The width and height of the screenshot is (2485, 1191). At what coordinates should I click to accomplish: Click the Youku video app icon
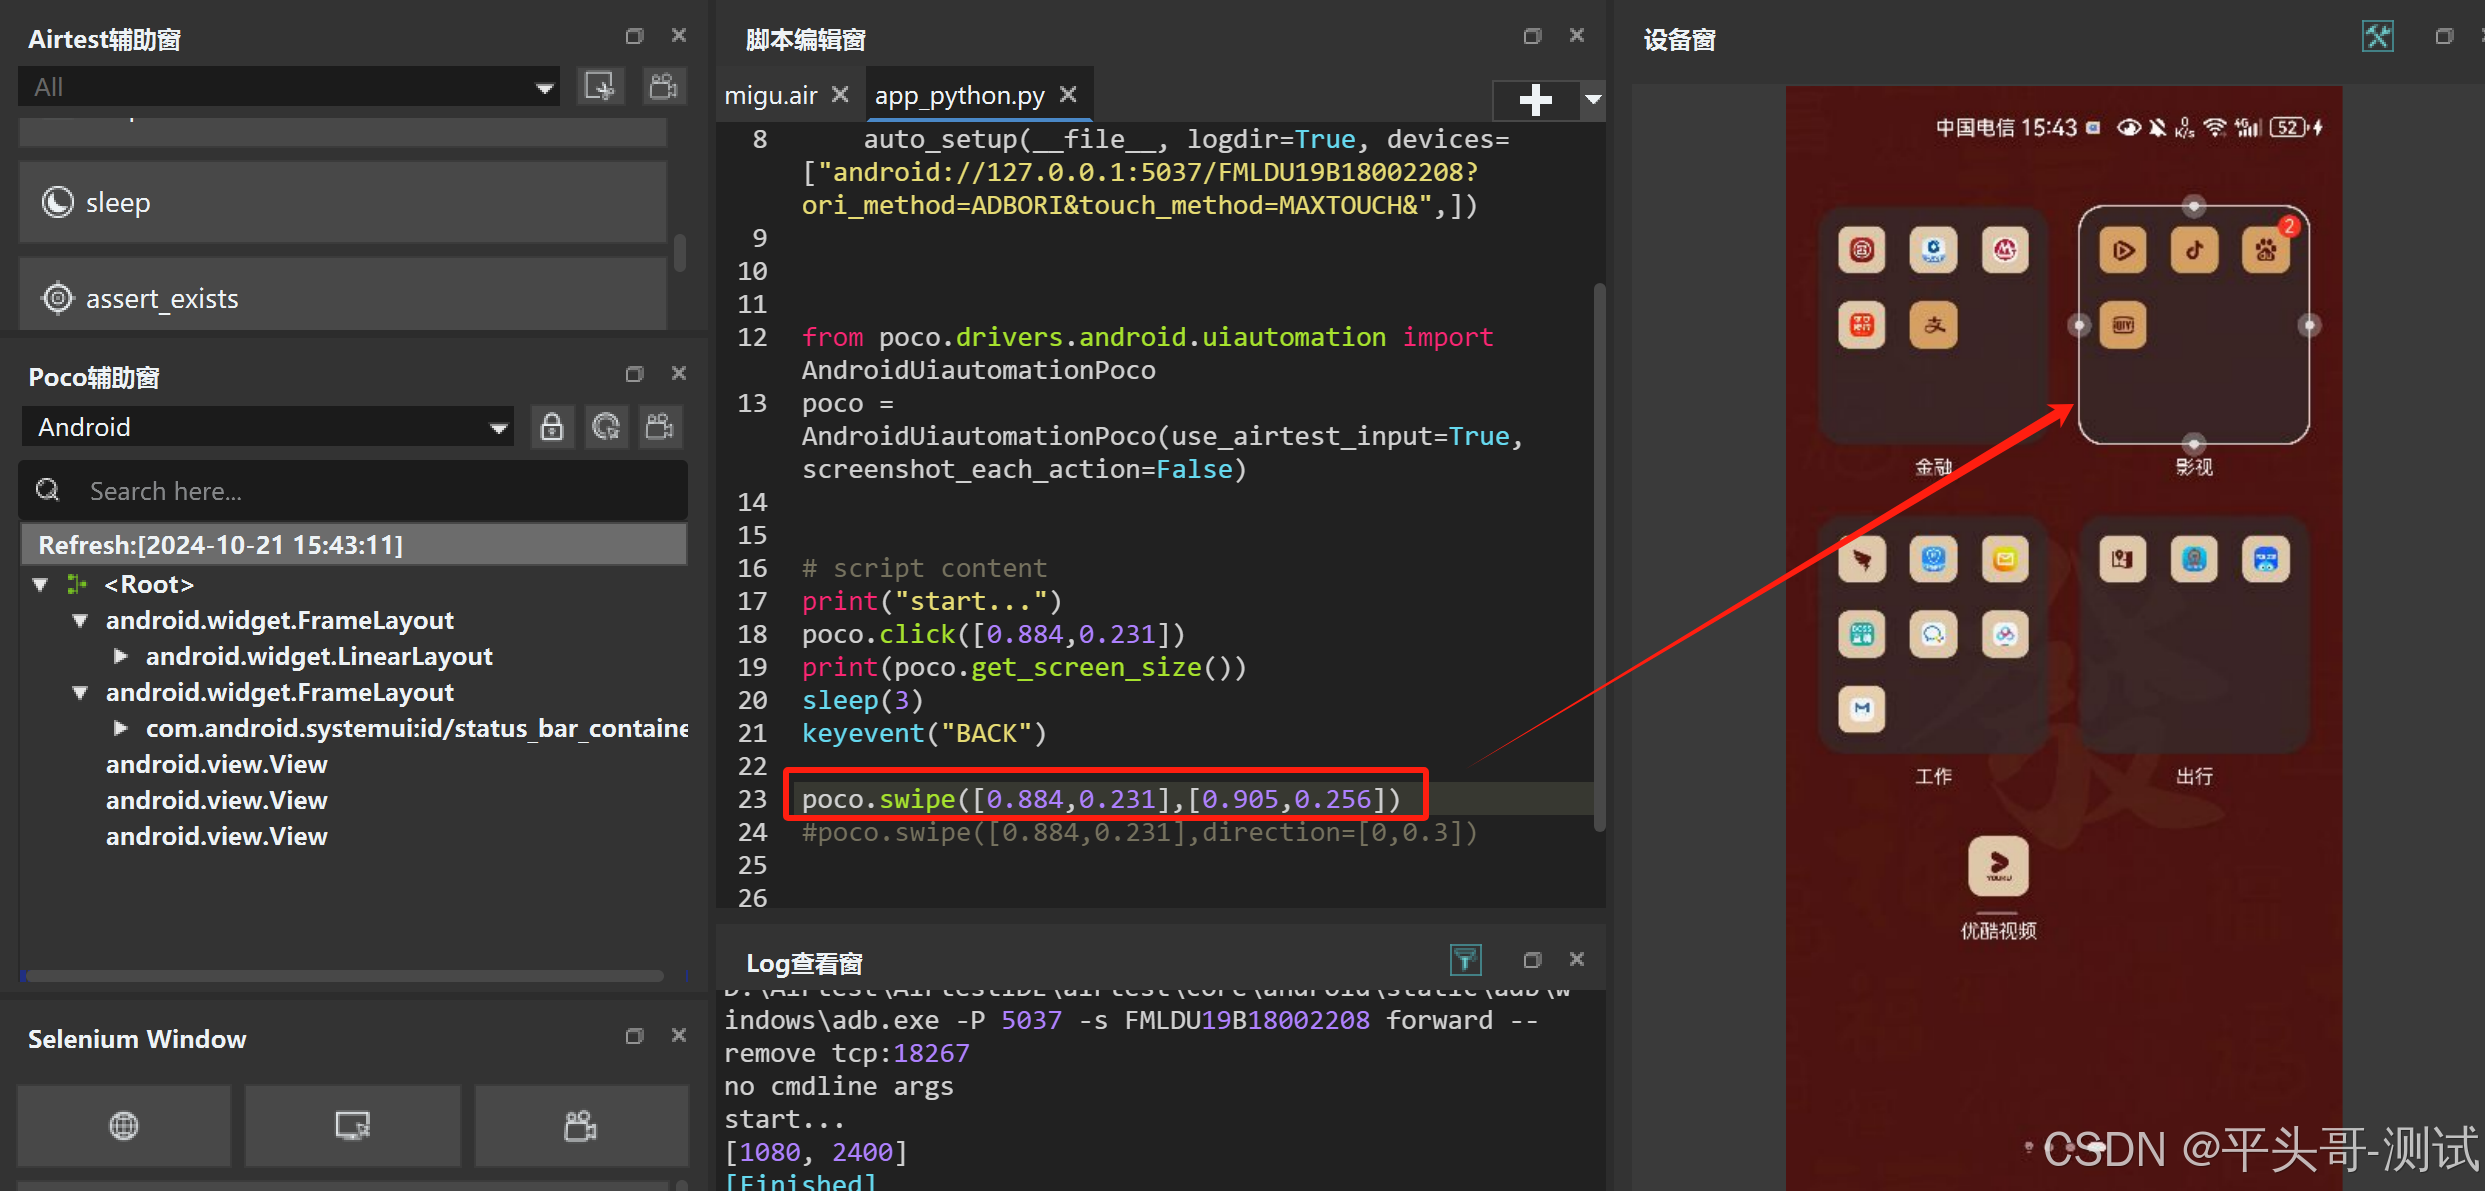[x=1998, y=865]
